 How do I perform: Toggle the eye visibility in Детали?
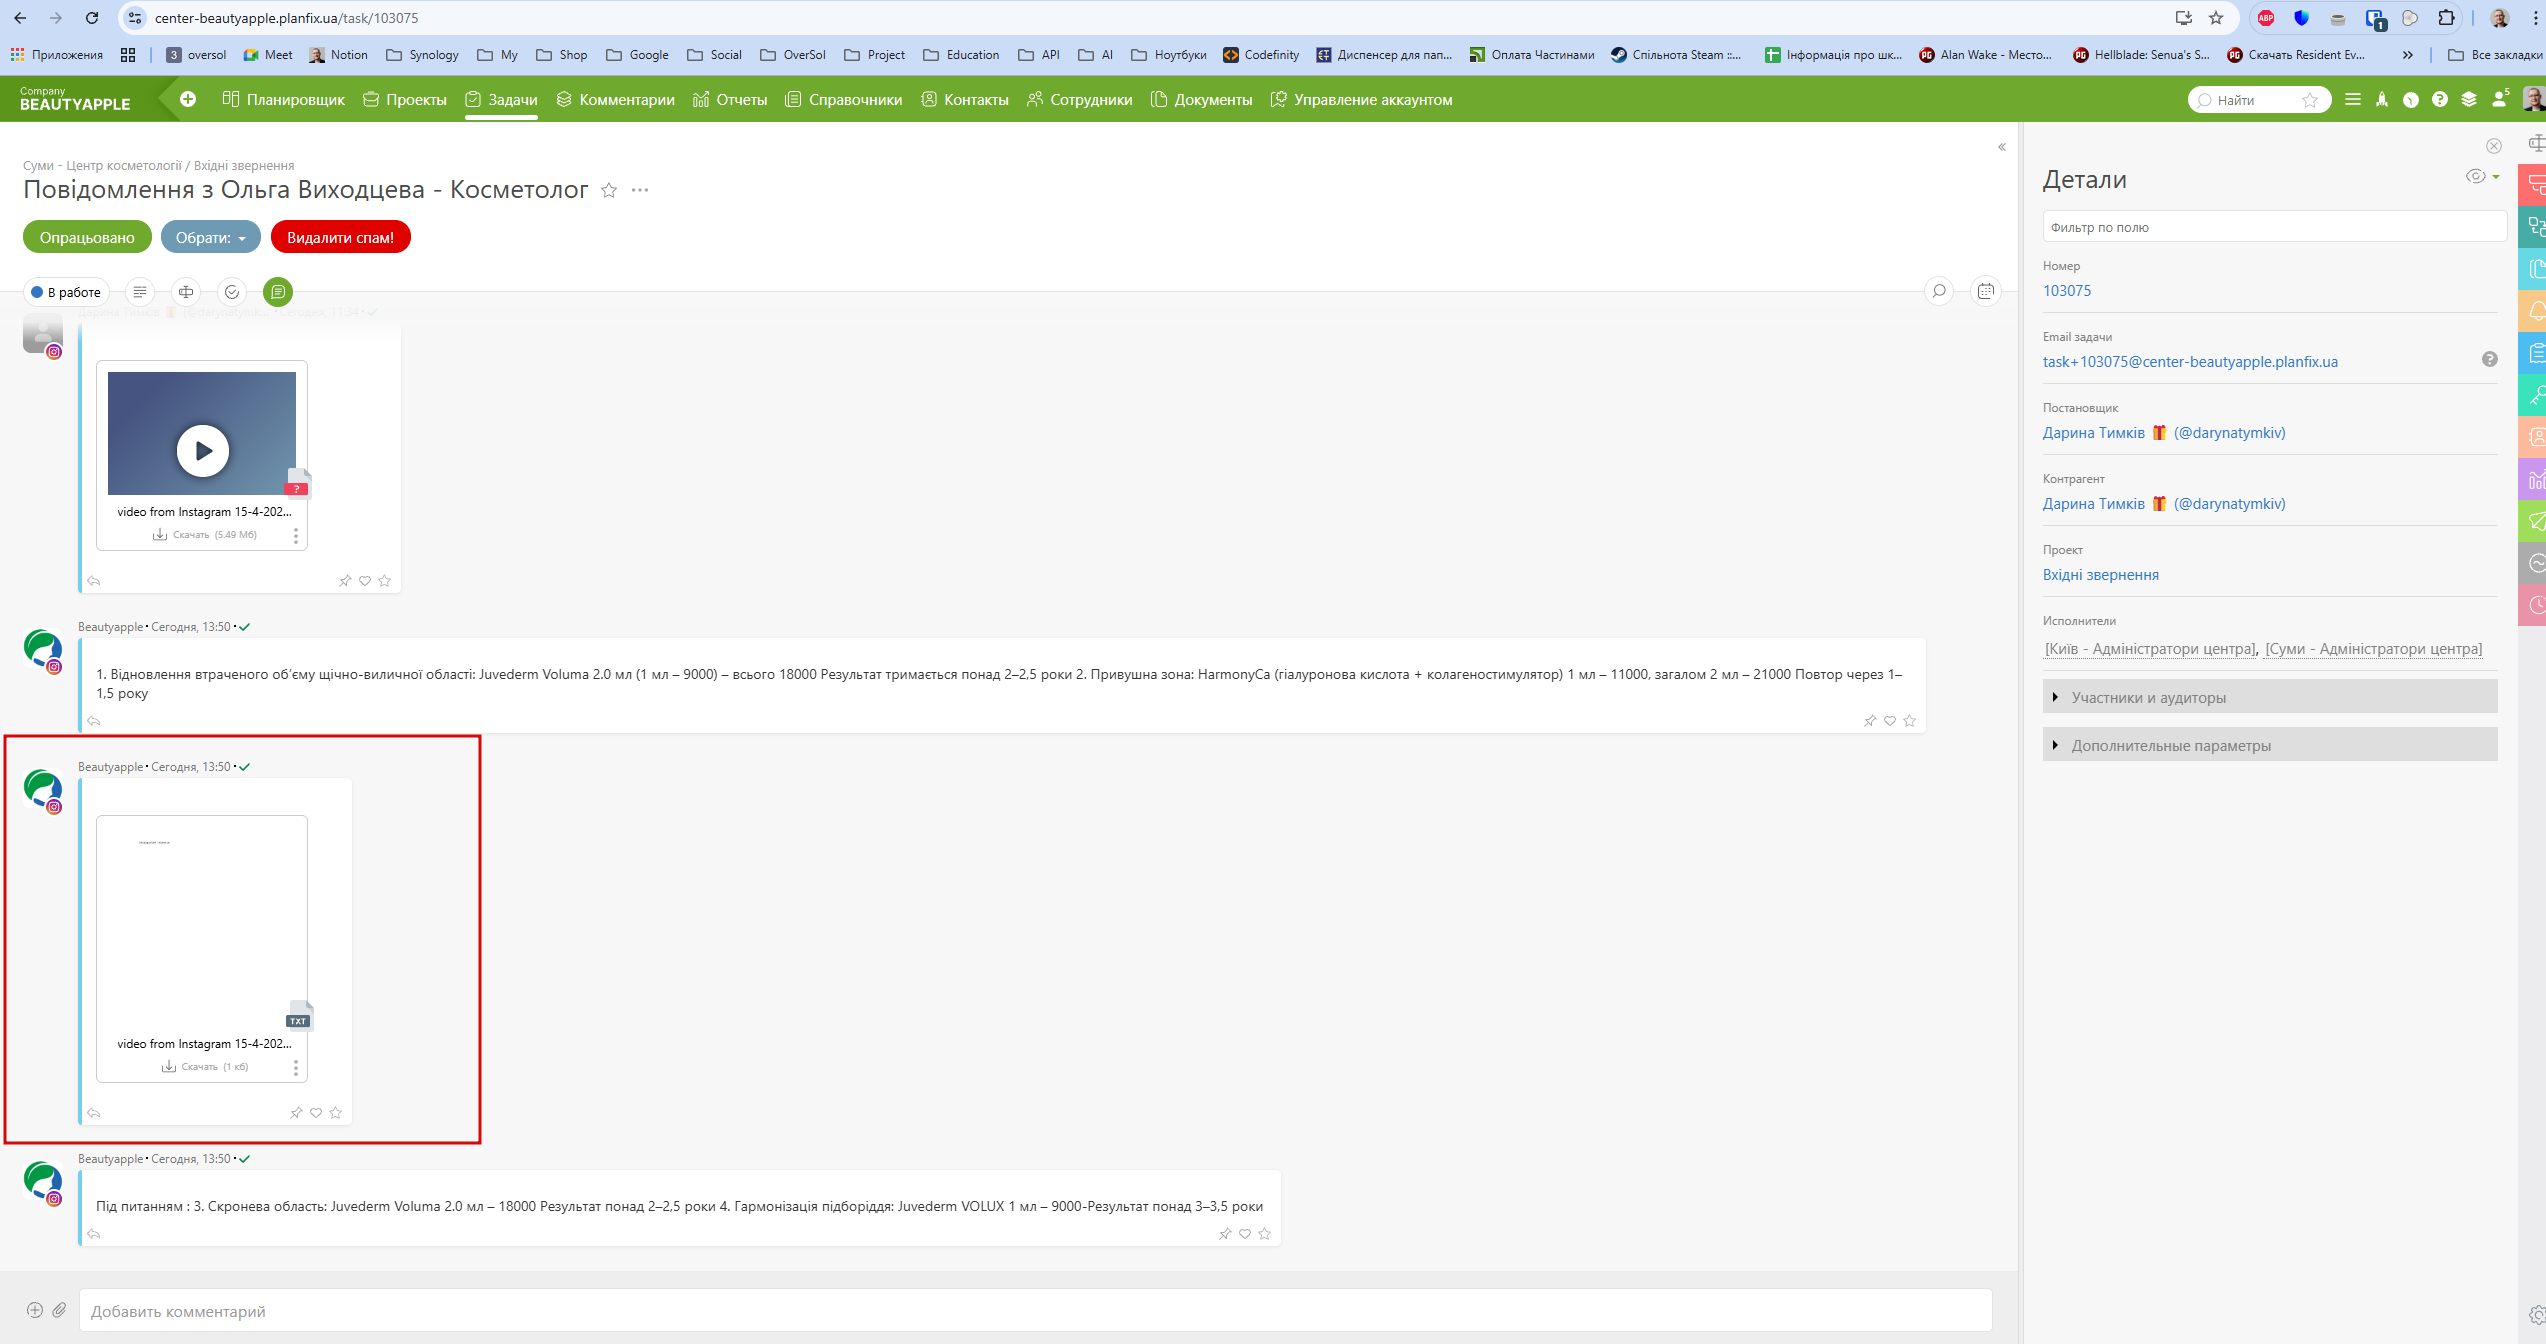coord(2476,177)
